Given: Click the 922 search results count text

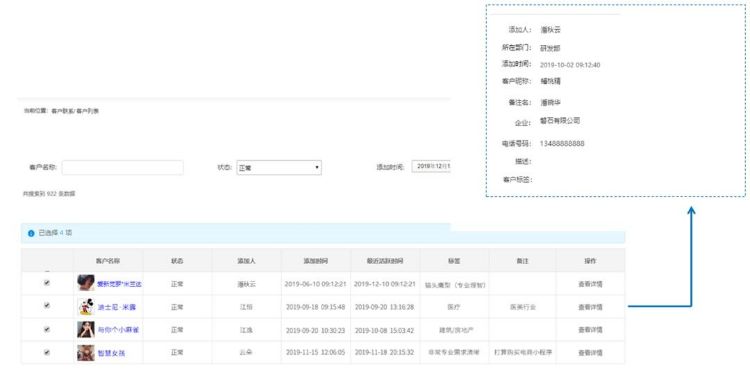Looking at the screenshot, I should [49, 194].
